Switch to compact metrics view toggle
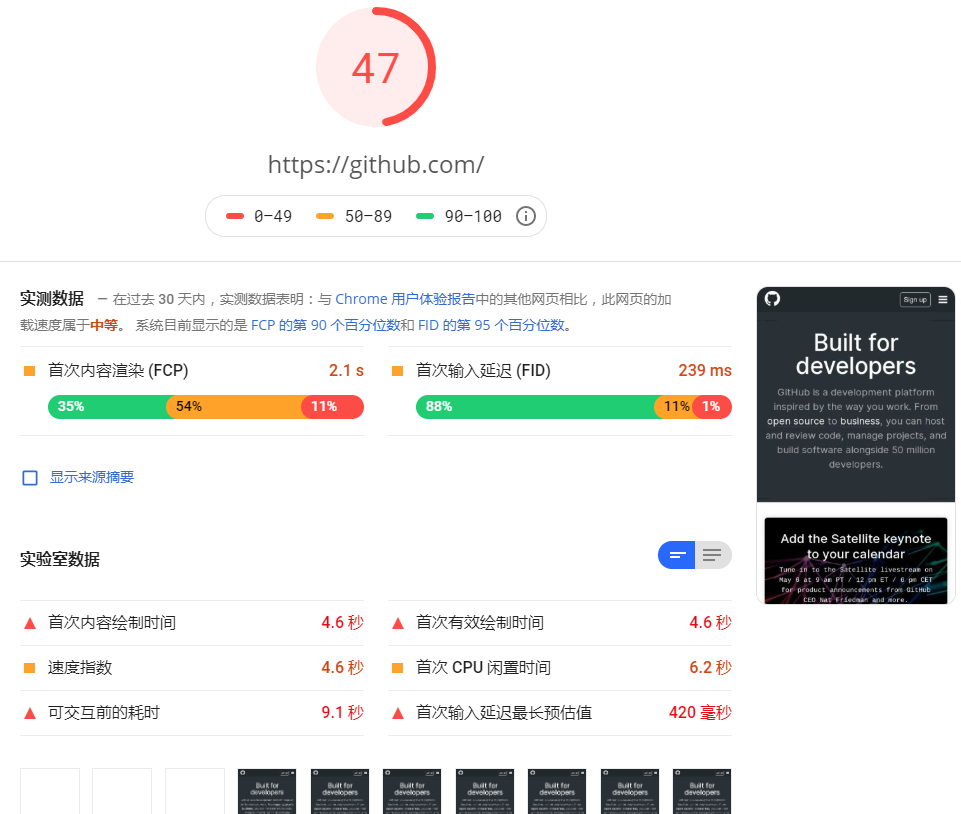Image resolution: width=961 pixels, height=814 pixels. (677, 555)
